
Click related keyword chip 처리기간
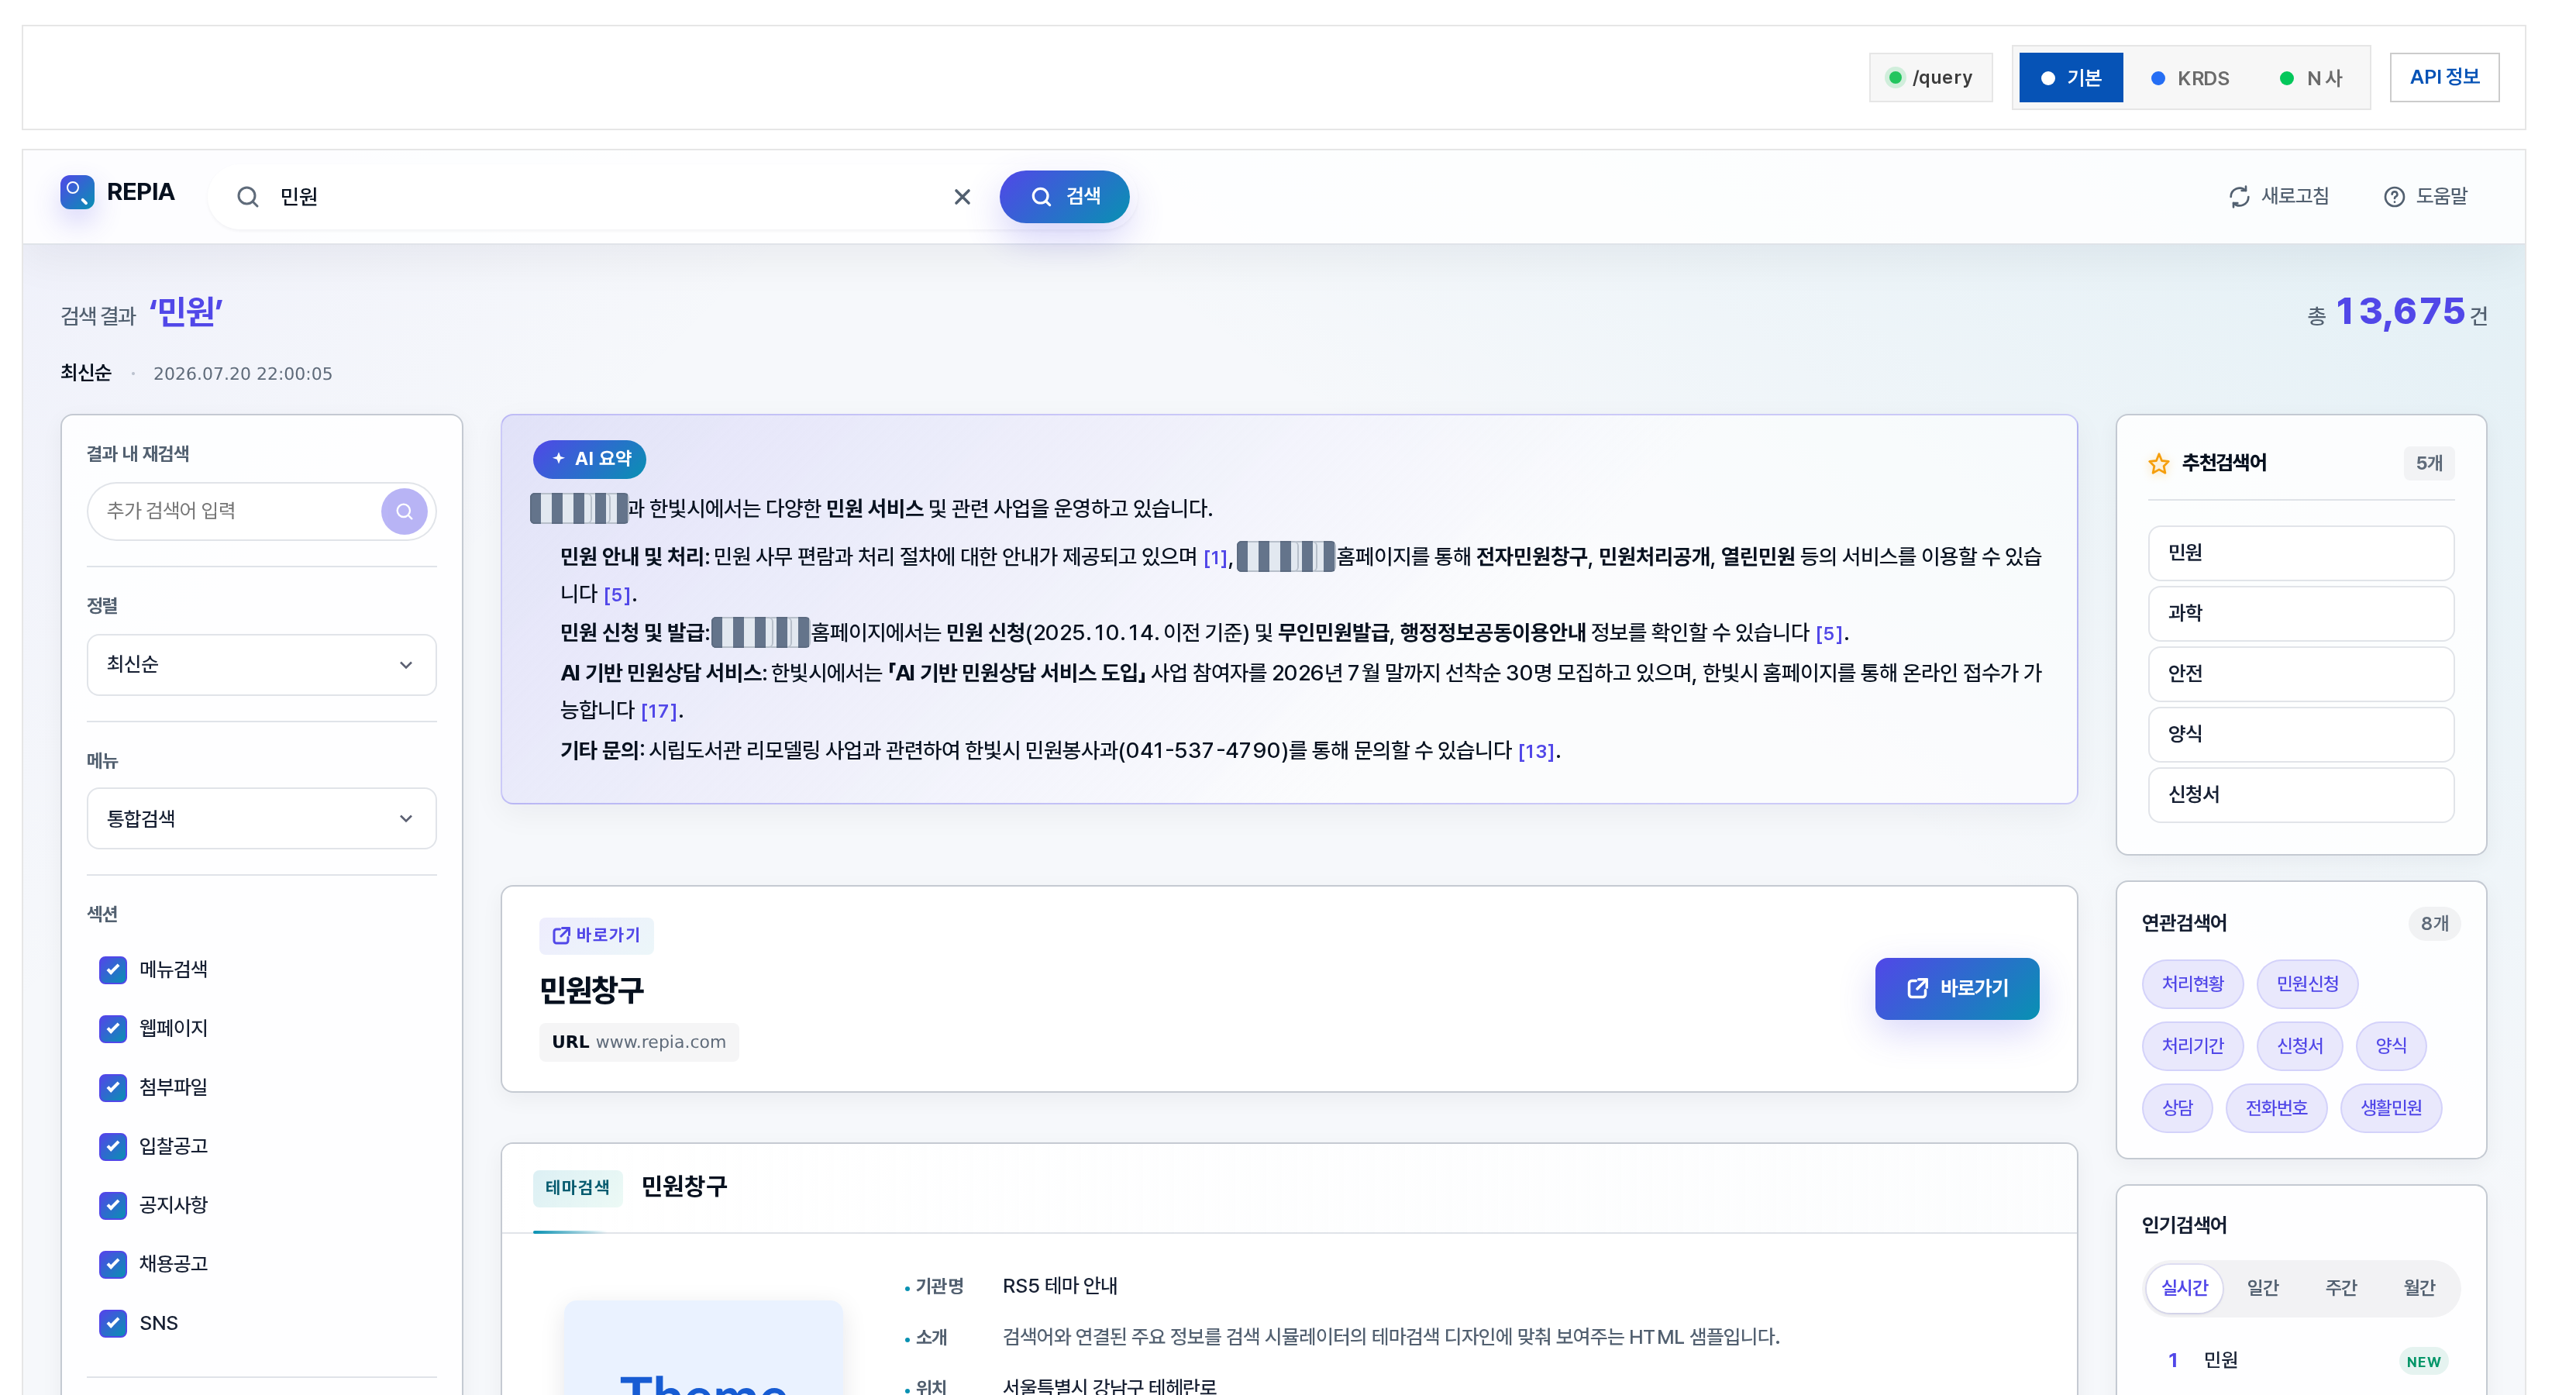[x=2192, y=1046]
